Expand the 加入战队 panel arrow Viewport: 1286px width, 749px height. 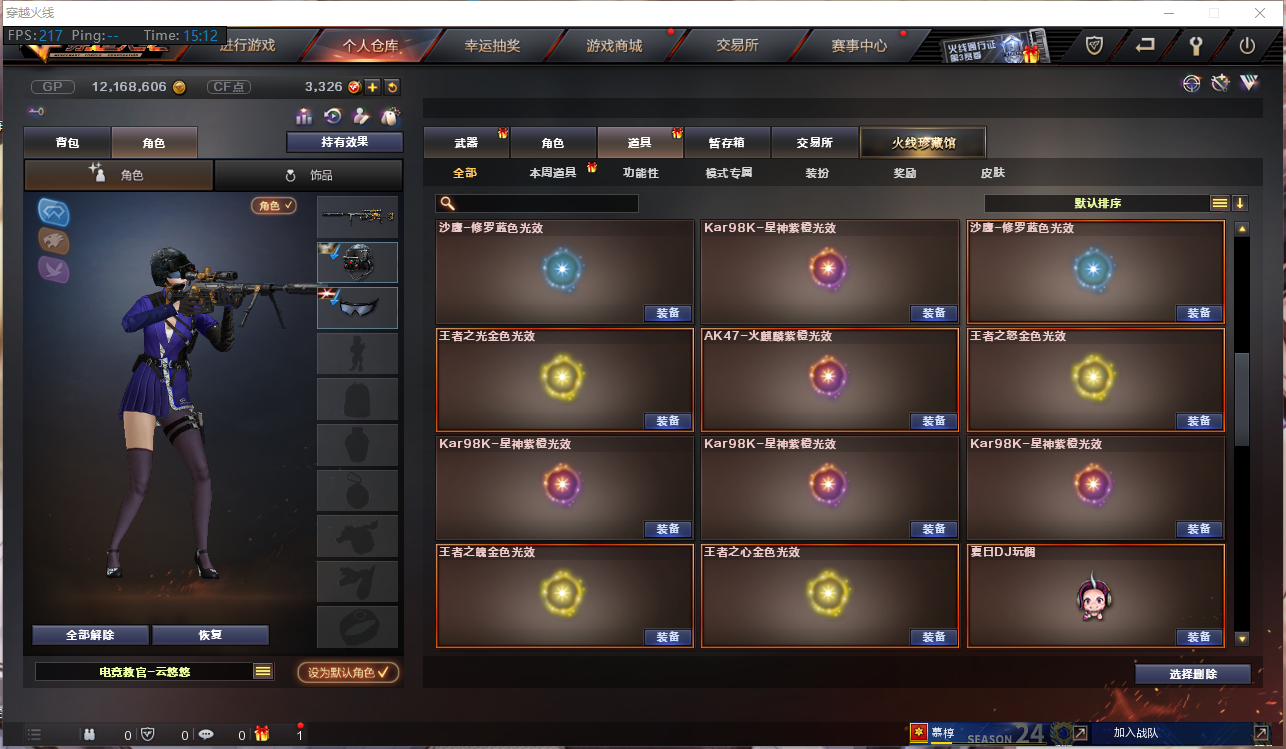[1260, 734]
